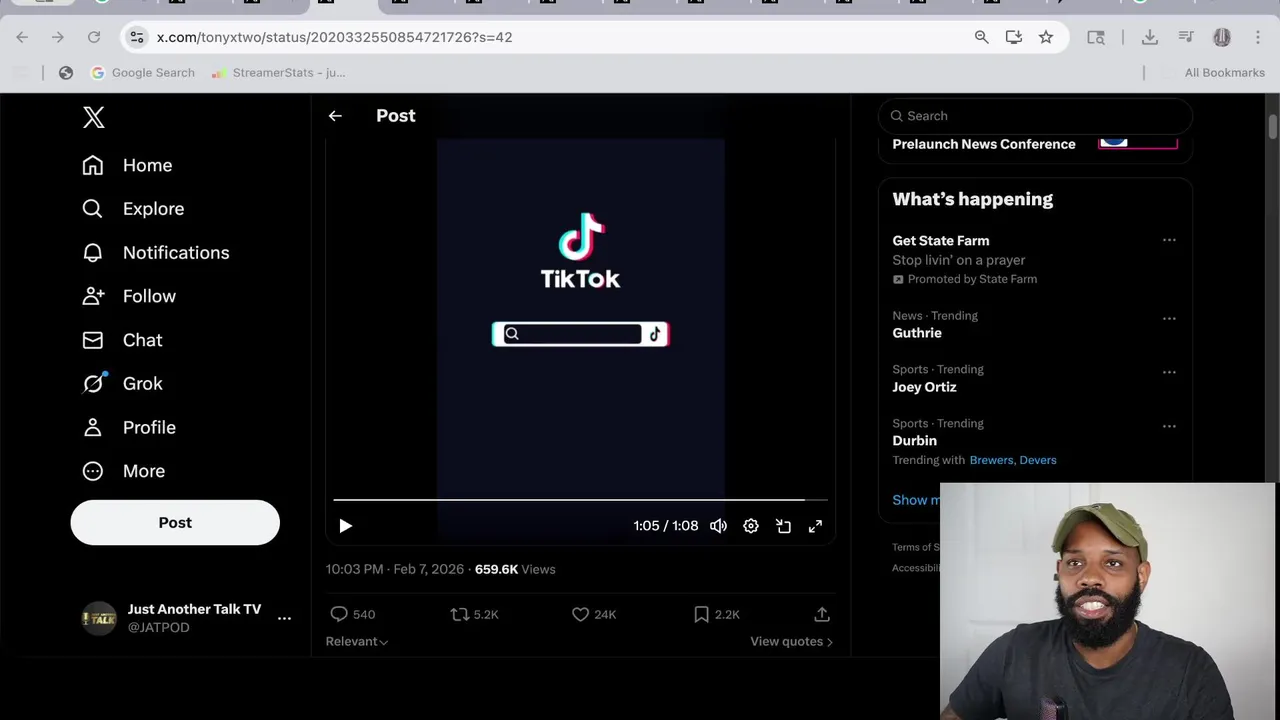Screen dimensions: 1280x720
Task: Open options for State Farm trend
Action: [1169, 240]
